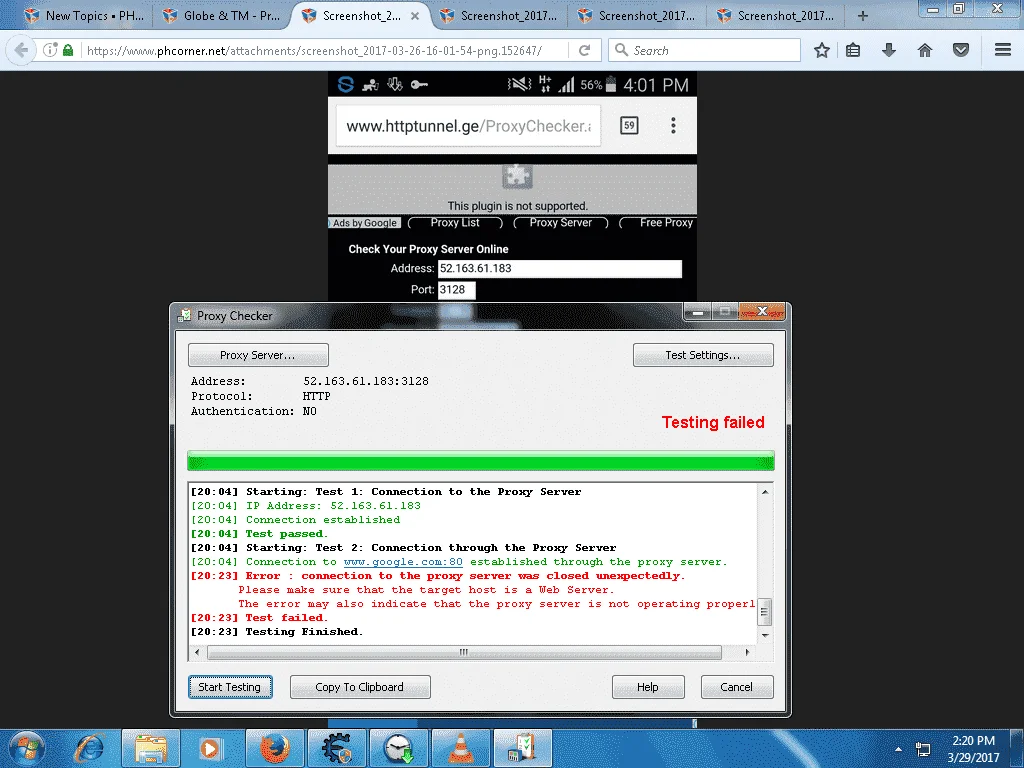The width and height of the screenshot is (1024, 768).
Task: Click log scroll up arrow
Action: (x=765, y=492)
